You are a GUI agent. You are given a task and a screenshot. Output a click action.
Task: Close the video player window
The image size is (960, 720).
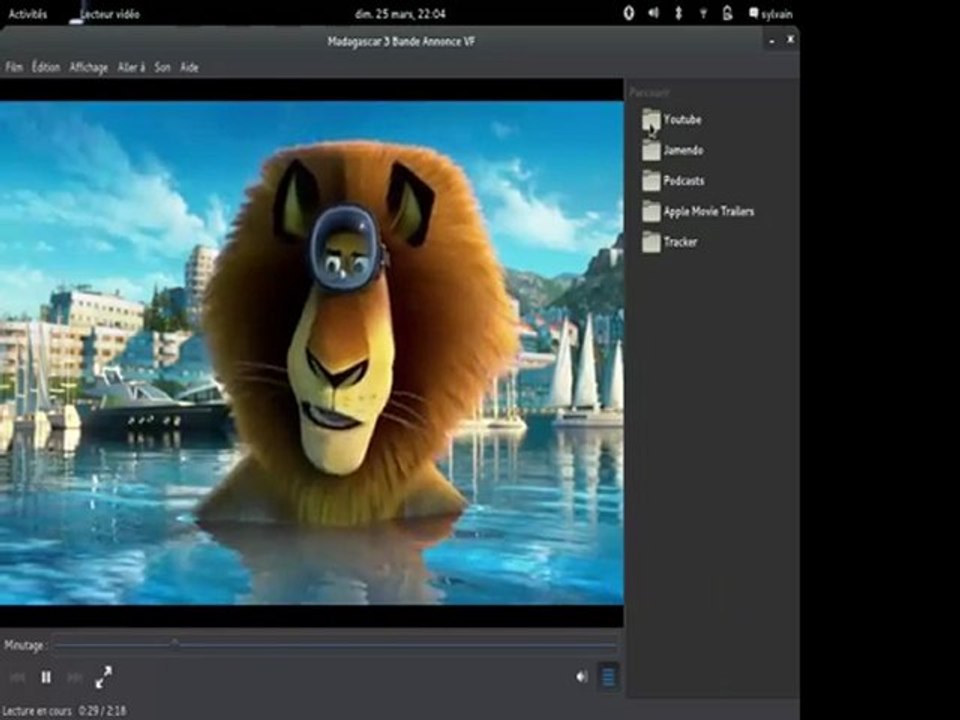pos(790,40)
